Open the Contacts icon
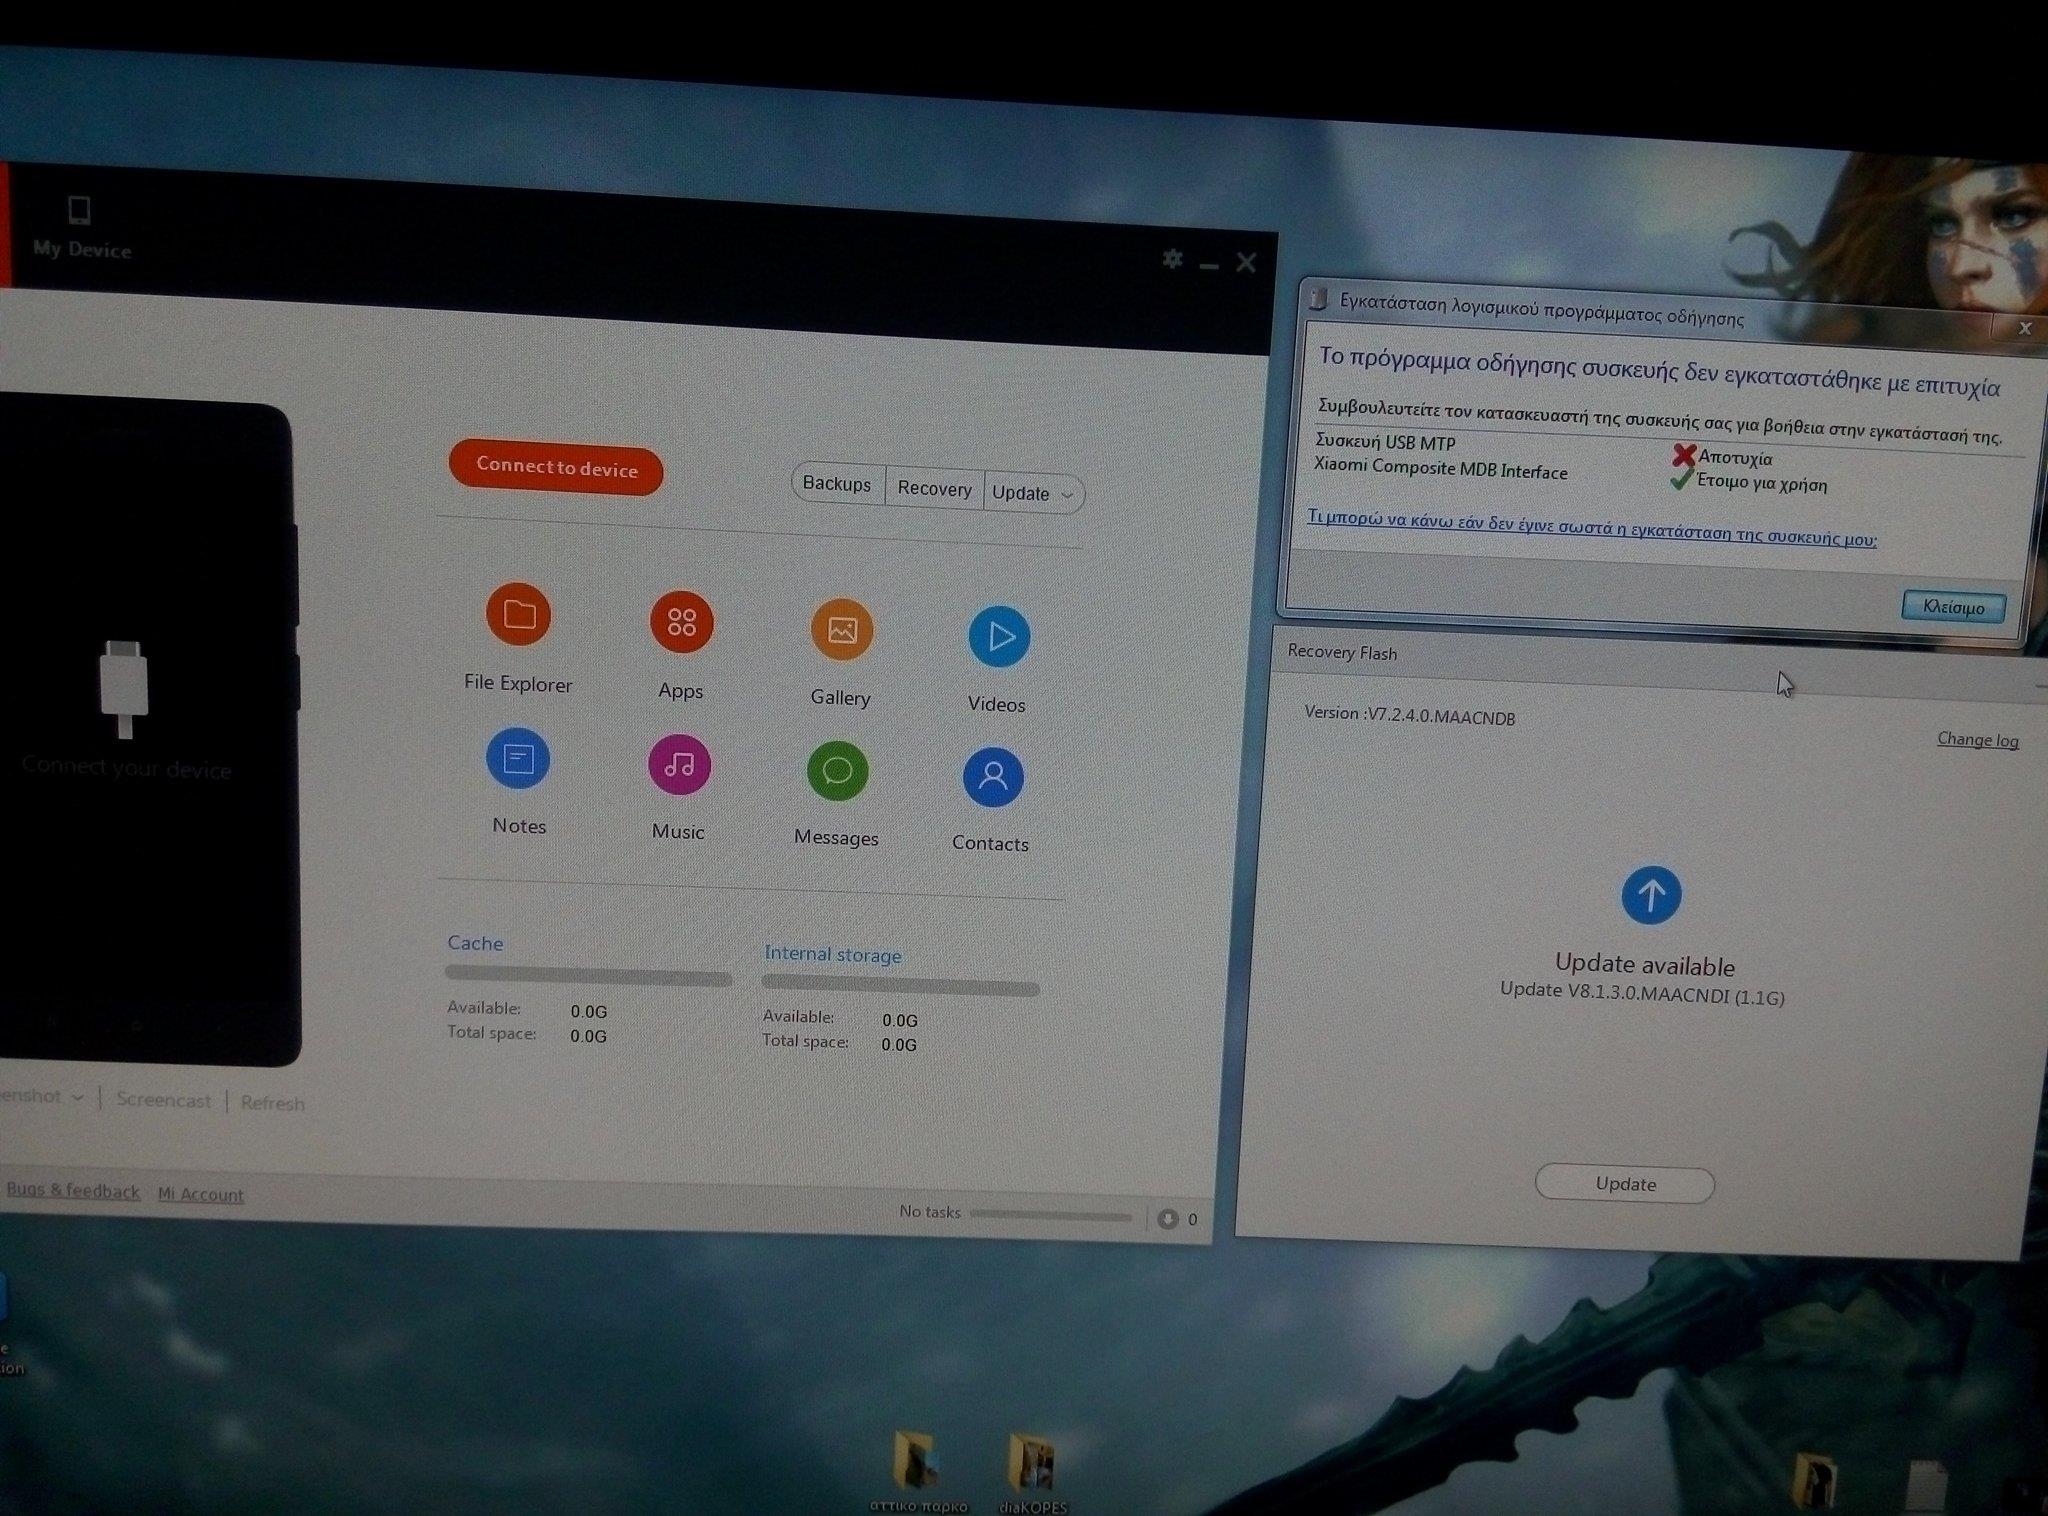2048x1516 pixels. (x=993, y=777)
